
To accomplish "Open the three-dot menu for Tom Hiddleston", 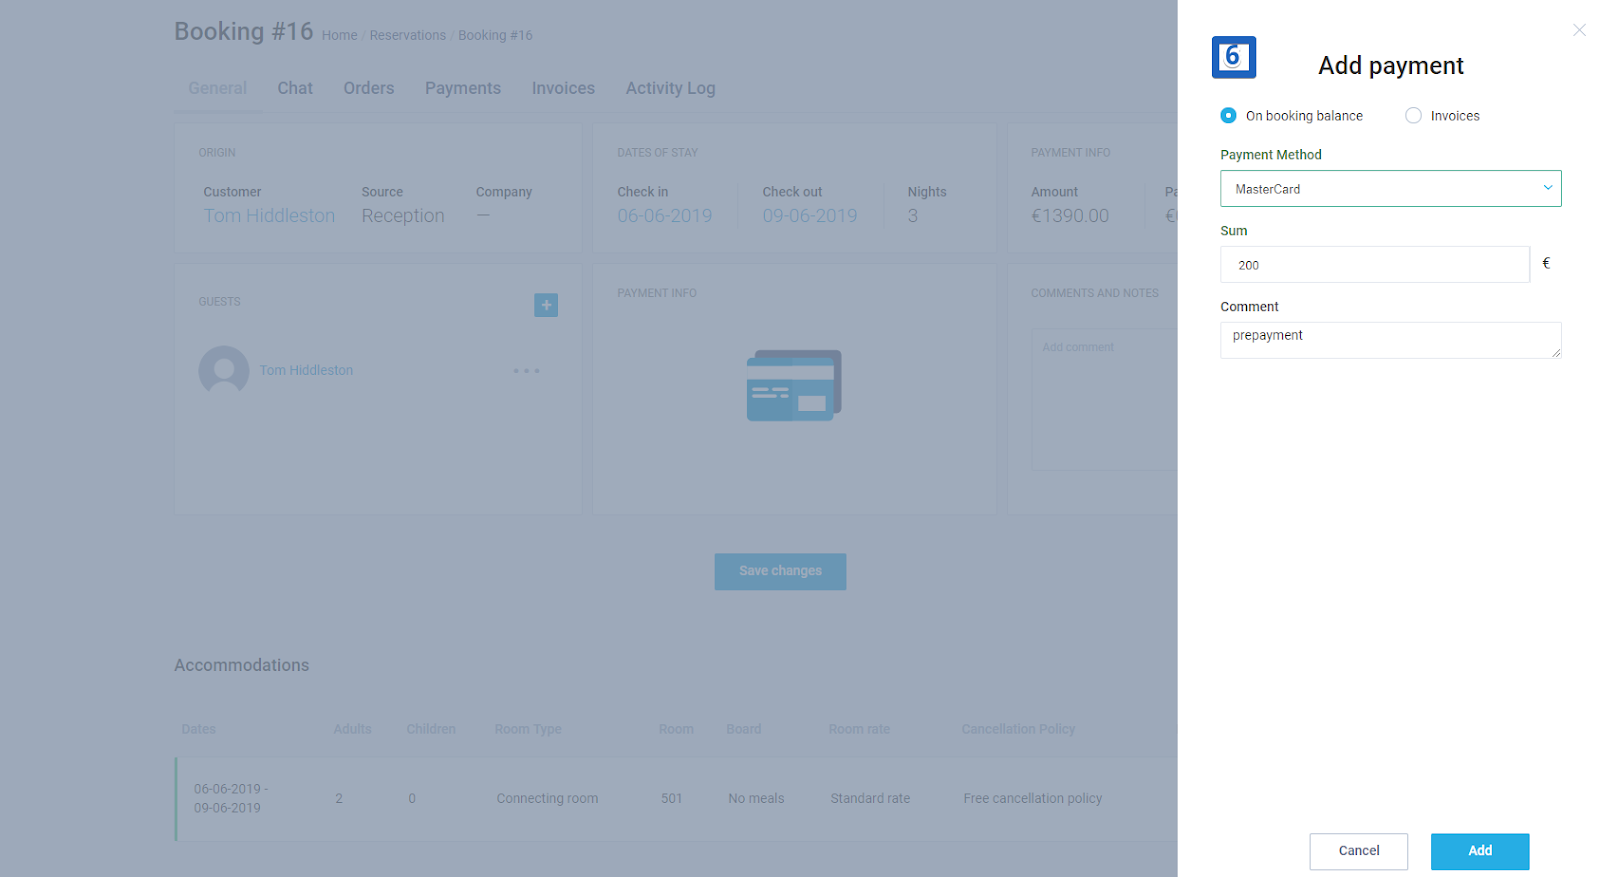I will coord(526,371).
